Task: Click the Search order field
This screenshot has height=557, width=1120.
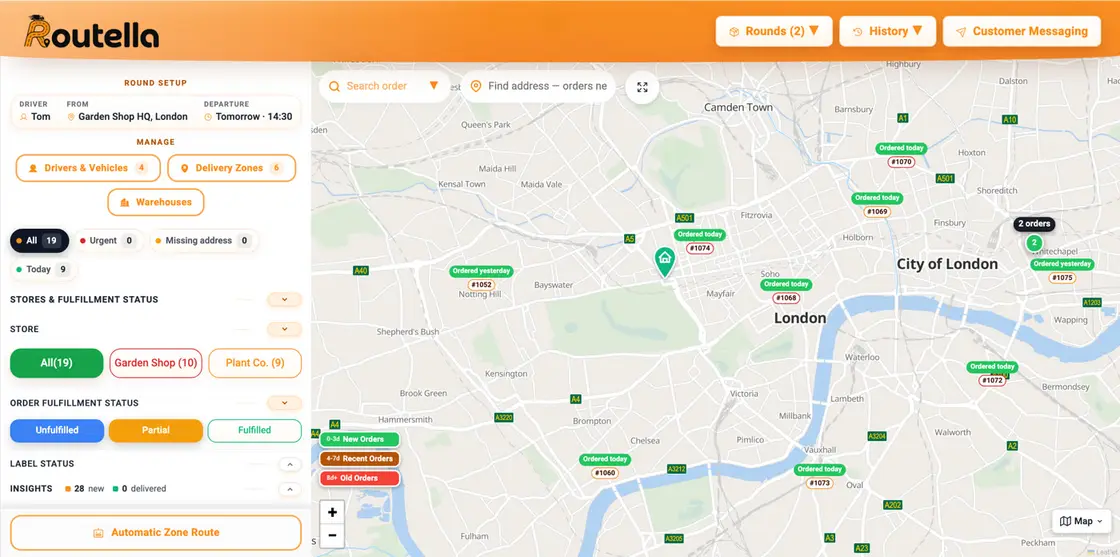Action: 384,86
